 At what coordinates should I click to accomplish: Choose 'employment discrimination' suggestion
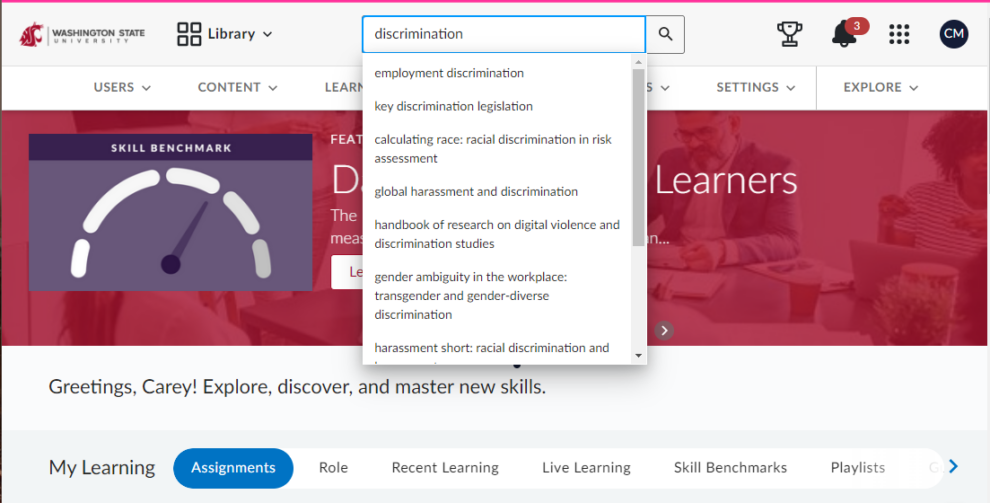[x=449, y=73]
